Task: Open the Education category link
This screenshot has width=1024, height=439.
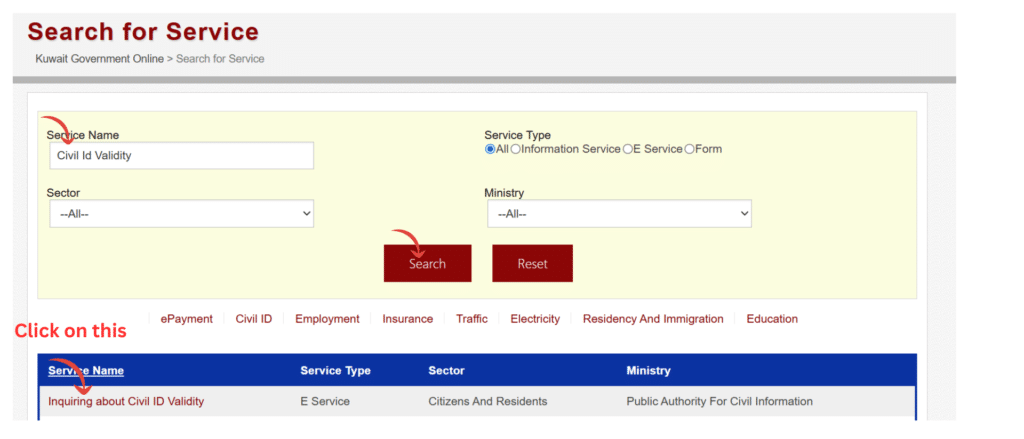Action: 772,319
